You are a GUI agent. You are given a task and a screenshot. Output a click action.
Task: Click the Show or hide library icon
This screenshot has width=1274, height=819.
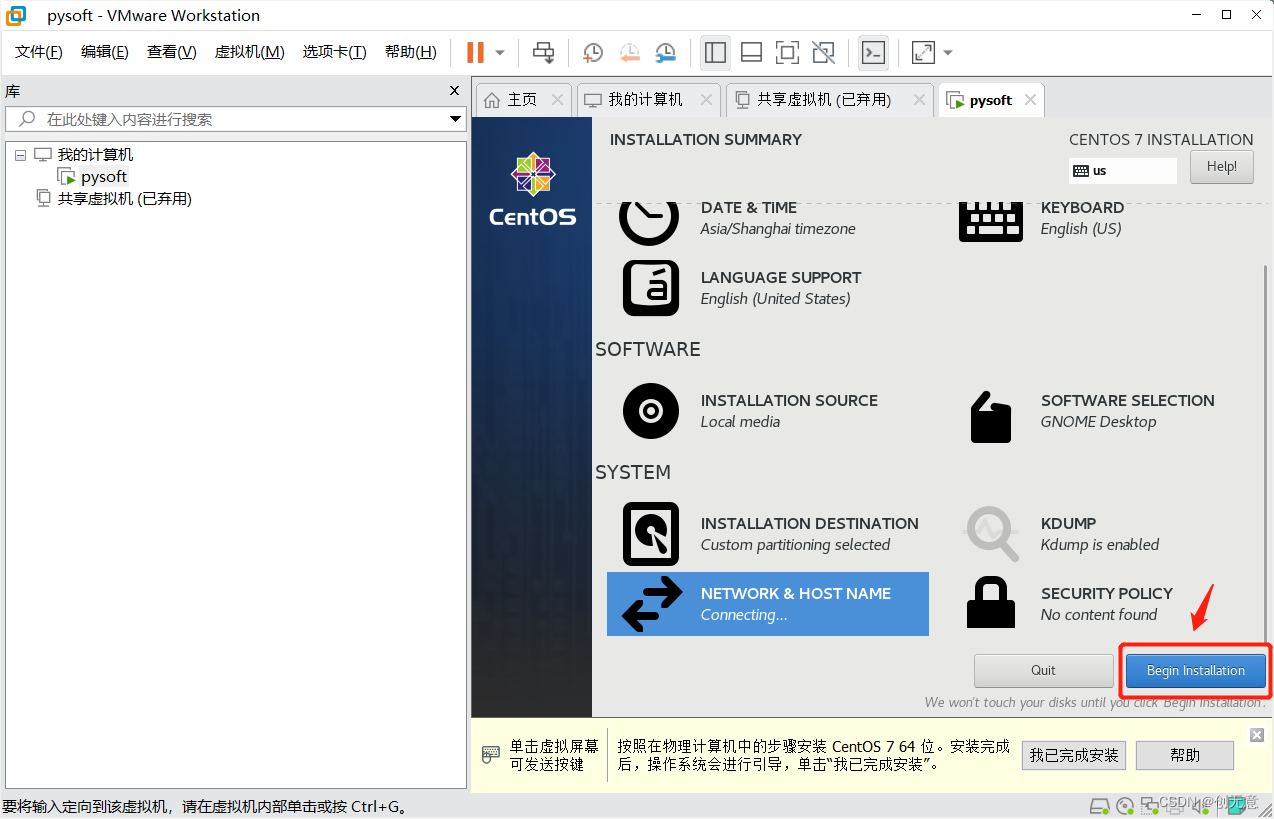(x=715, y=52)
